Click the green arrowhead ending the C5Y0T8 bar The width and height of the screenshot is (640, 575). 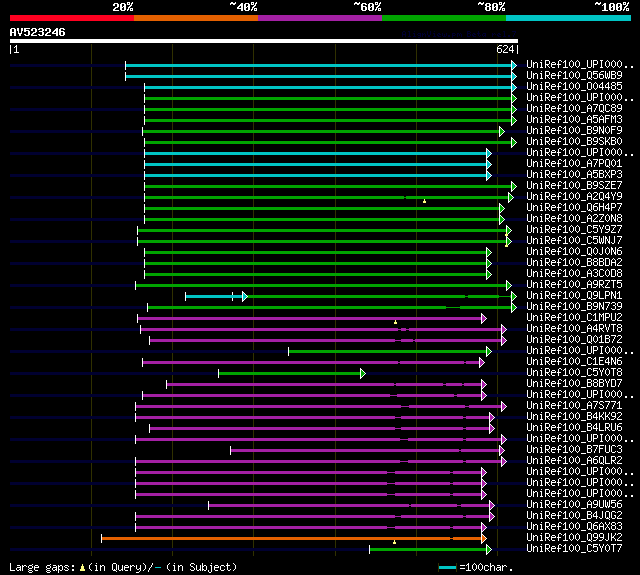(363, 373)
